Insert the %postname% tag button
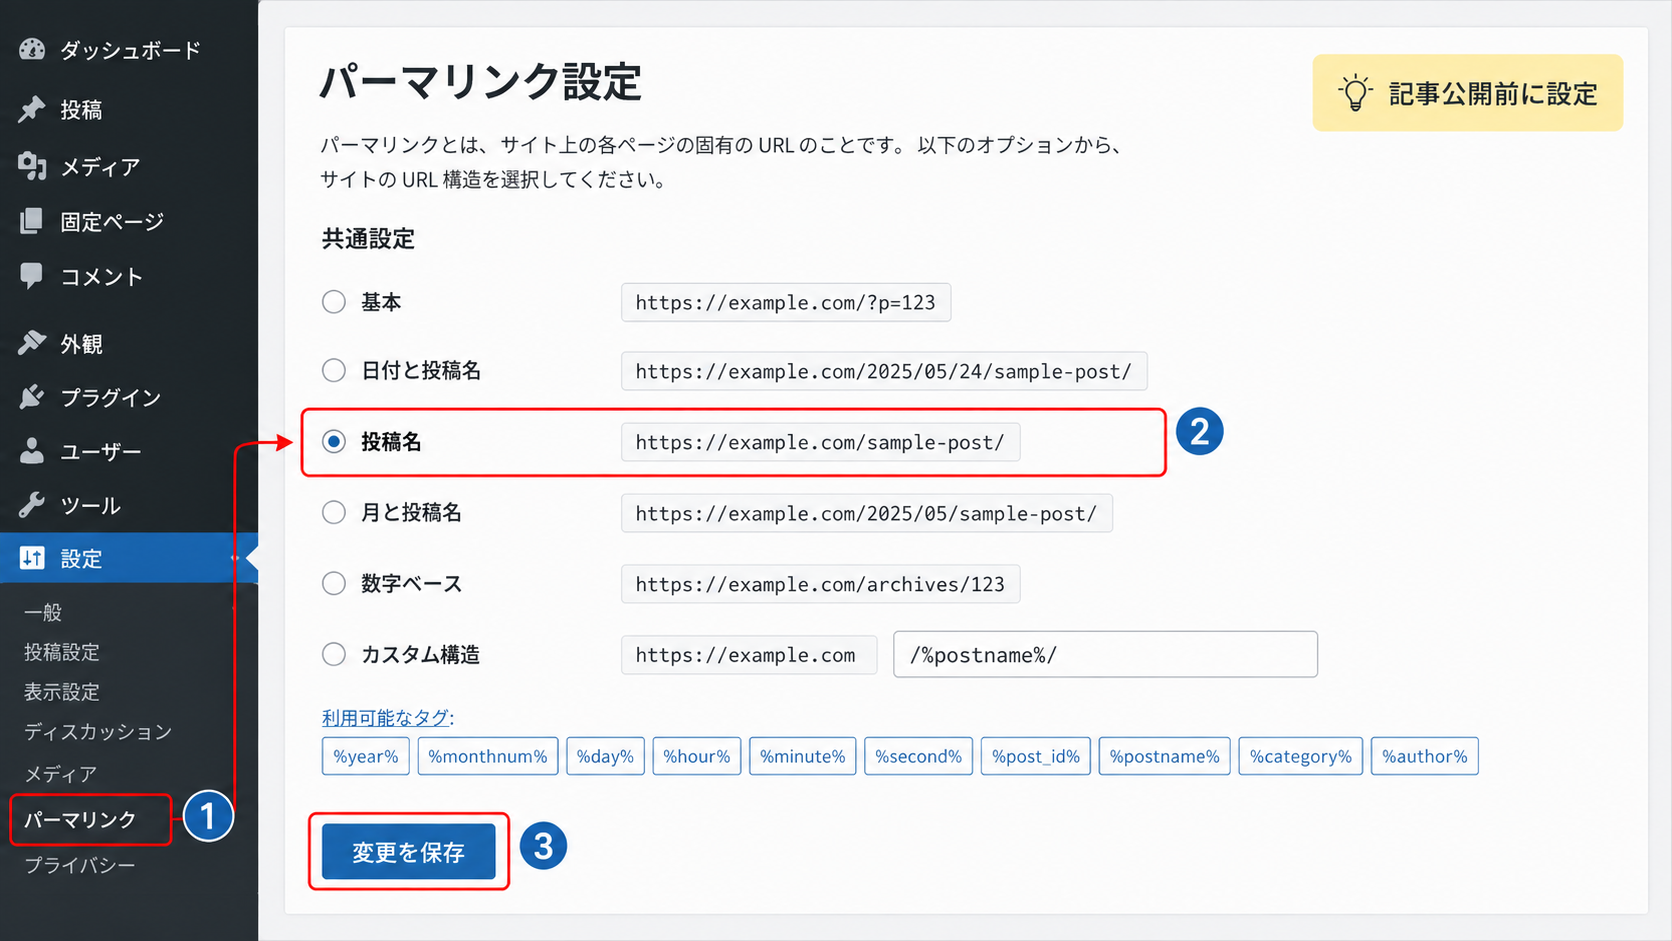 pyautogui.click(x=1164, y=756)
